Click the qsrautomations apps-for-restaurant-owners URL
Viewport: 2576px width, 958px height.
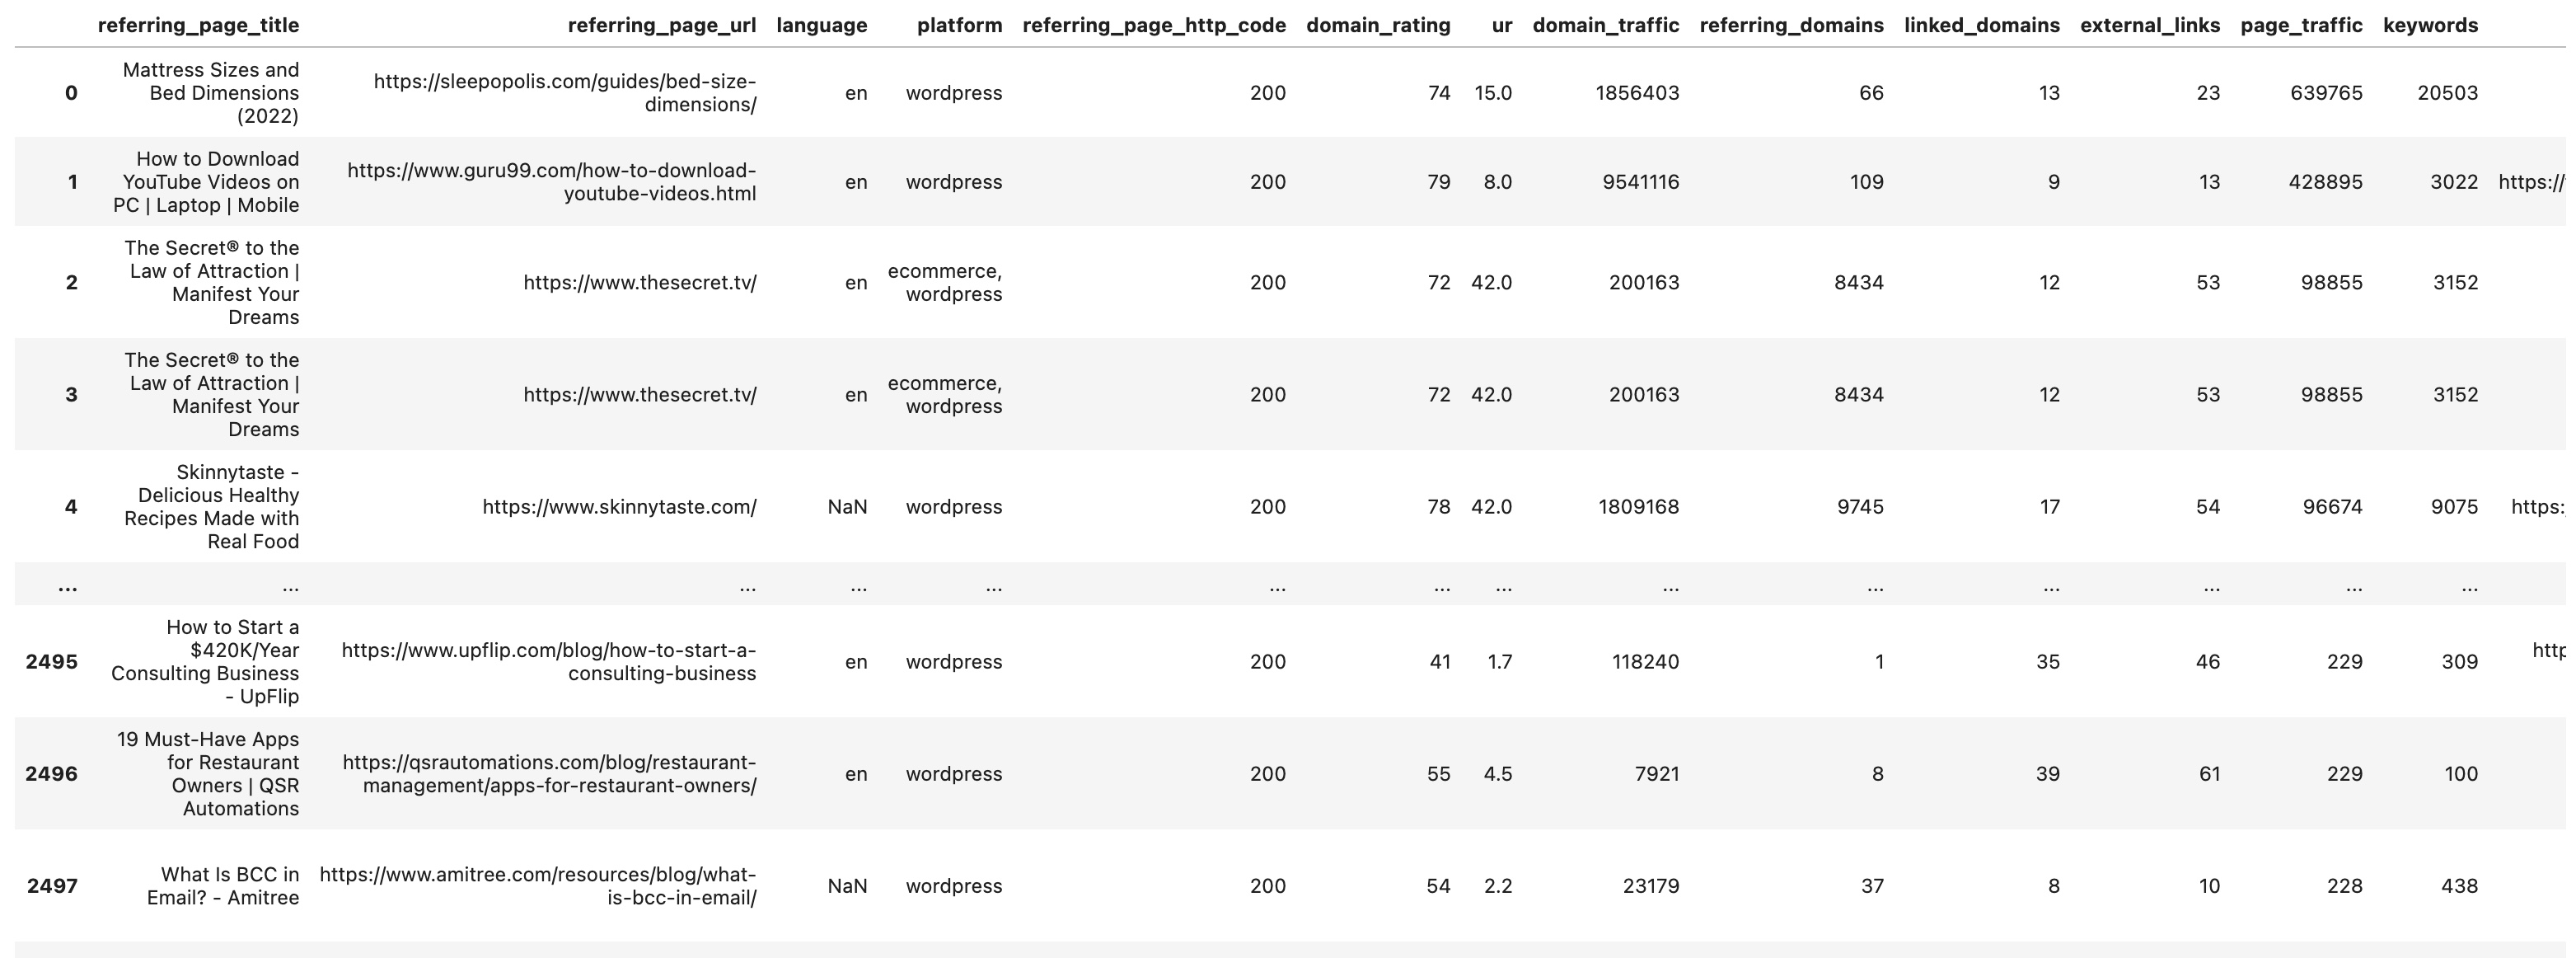549,774
